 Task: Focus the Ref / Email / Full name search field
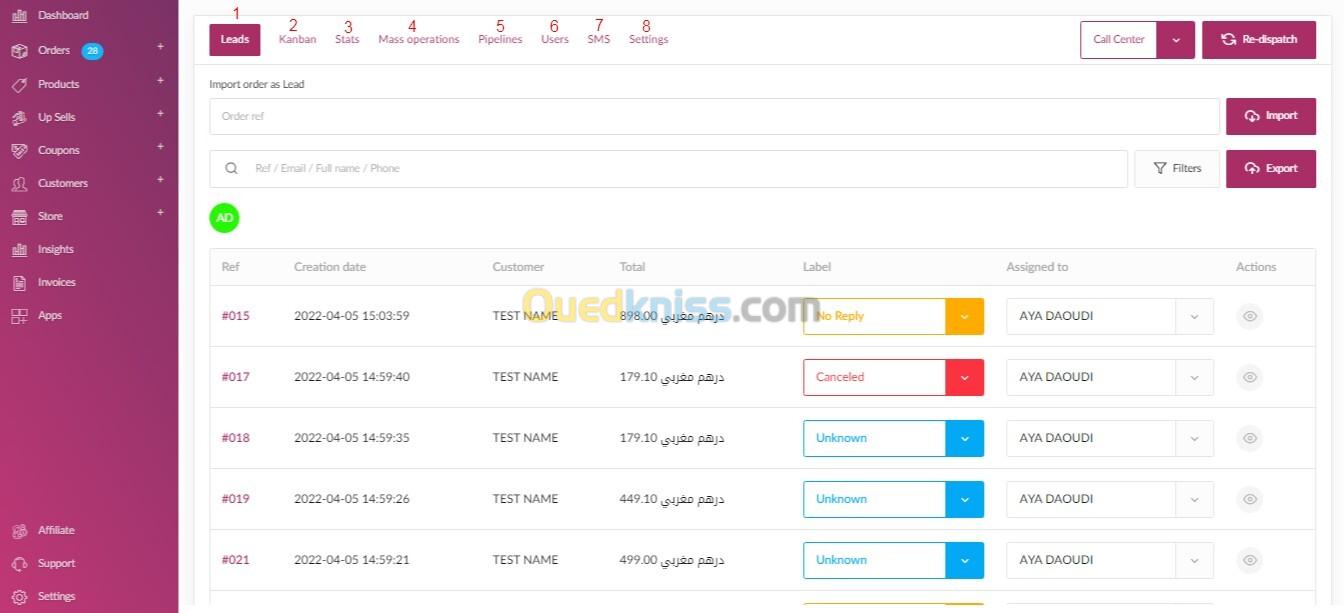(668, 169)
